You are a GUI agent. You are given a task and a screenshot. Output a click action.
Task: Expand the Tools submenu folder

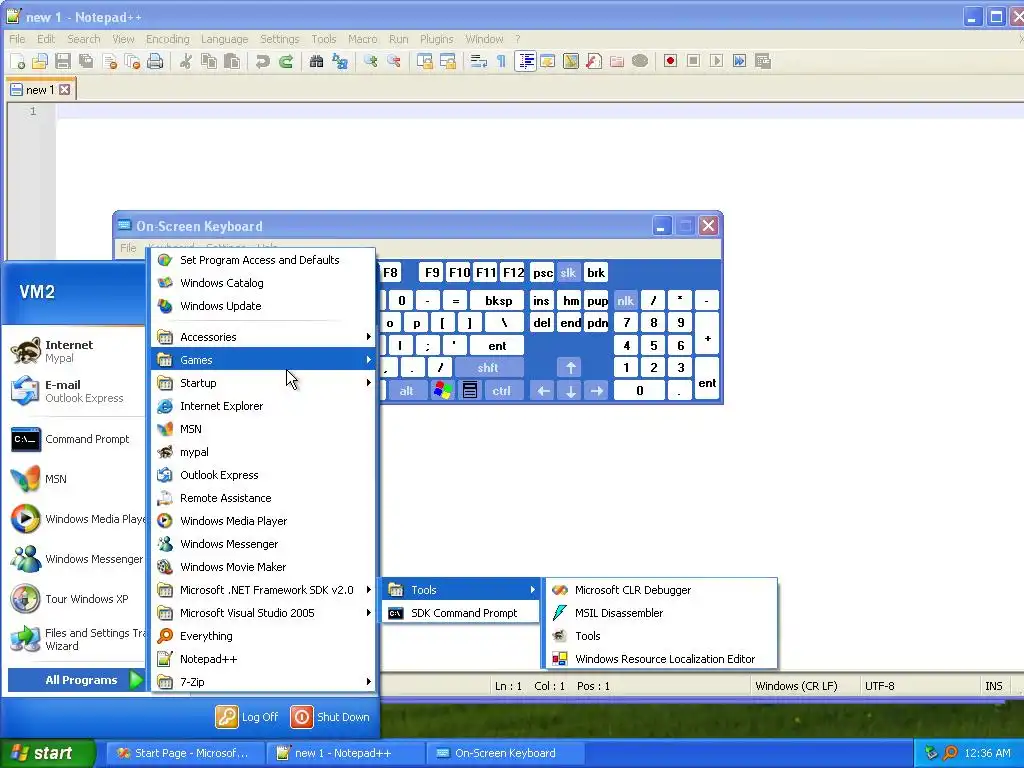pyautogui.click(x=461, y=590)
